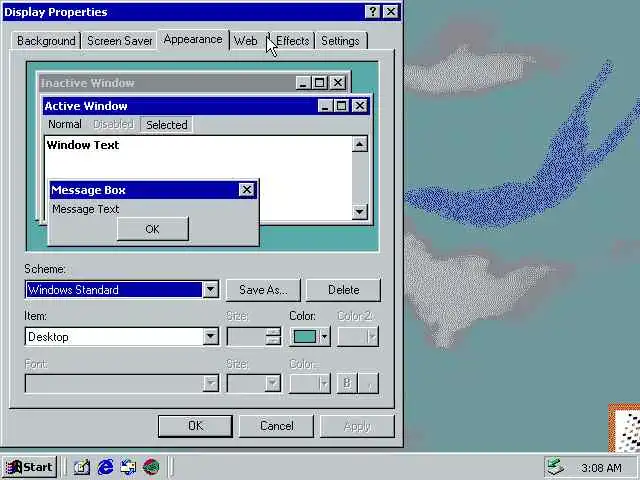Click the Desktop item field

pos(114,337)
